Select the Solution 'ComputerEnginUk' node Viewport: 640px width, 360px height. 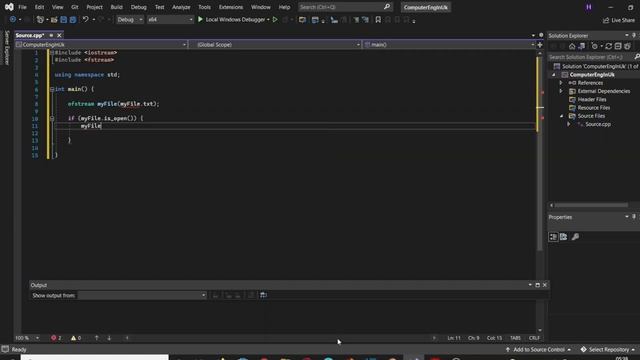pos(596,66)
